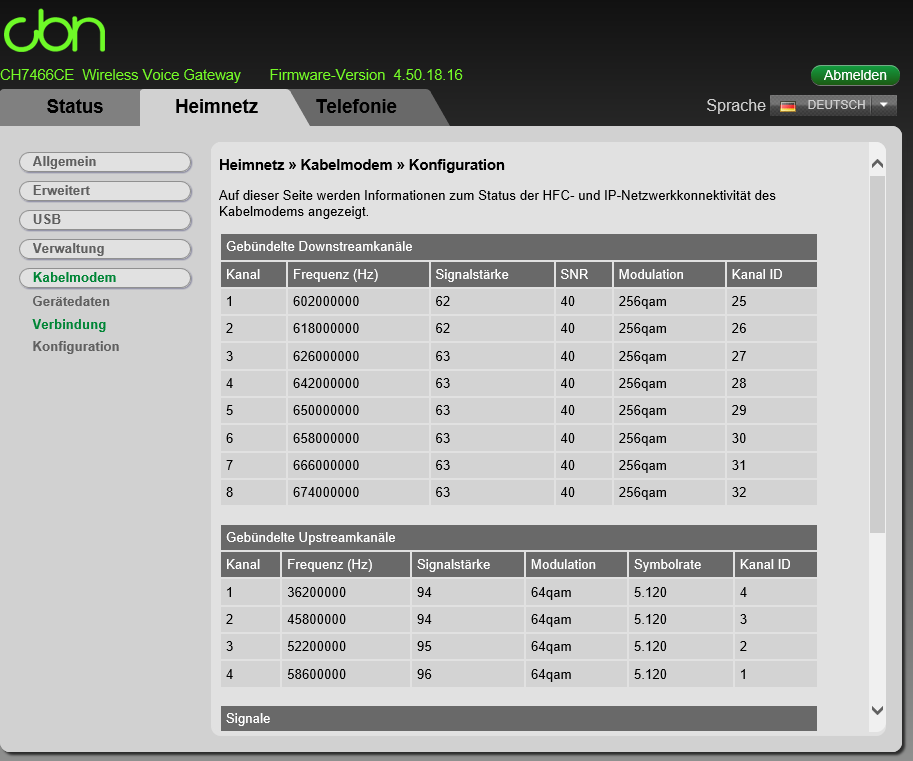Open the Erweitert sidebar section
The height and width of the screenshot is (761, 913).
pyautogui.click(x=105, y=191)
